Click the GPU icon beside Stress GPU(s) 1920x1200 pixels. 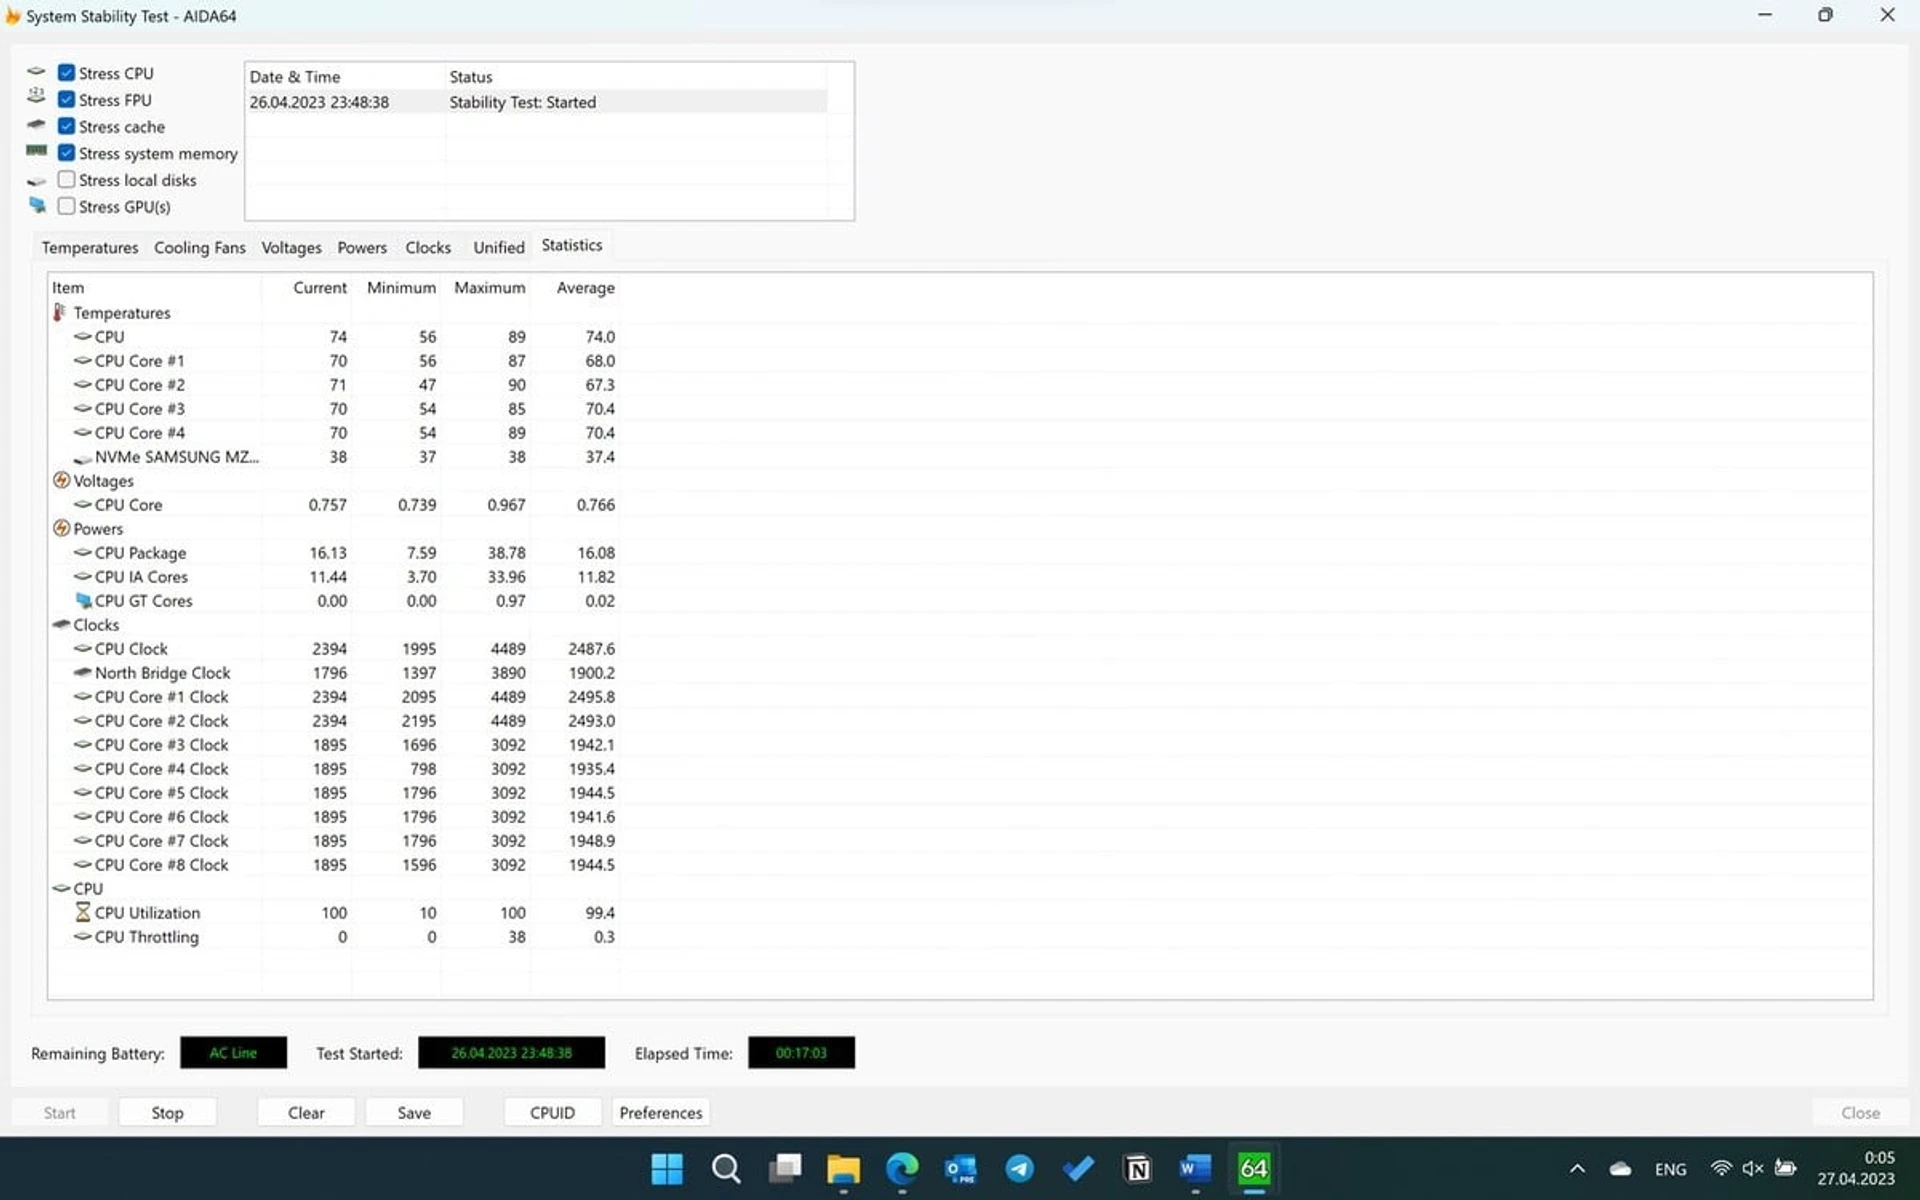pyautogui.click(x=38, y=205)
